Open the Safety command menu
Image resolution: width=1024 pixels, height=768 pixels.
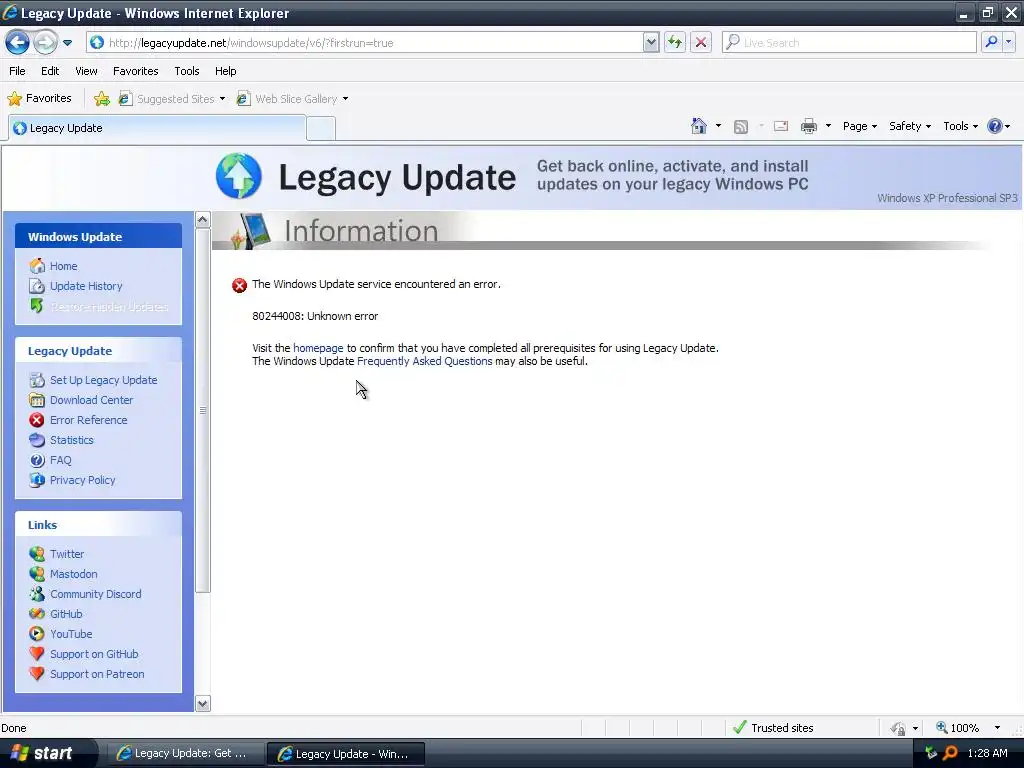pos(910,126)
